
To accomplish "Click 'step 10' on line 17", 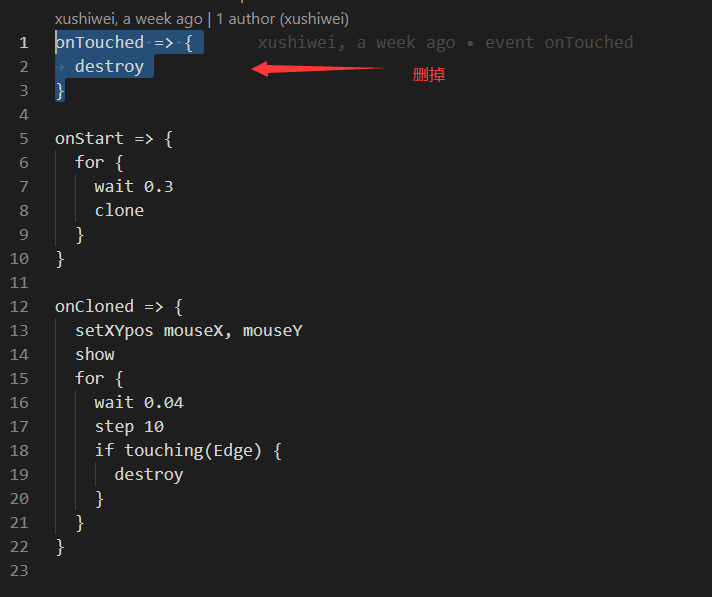I will pyautogui.click(x=129, y=427).
